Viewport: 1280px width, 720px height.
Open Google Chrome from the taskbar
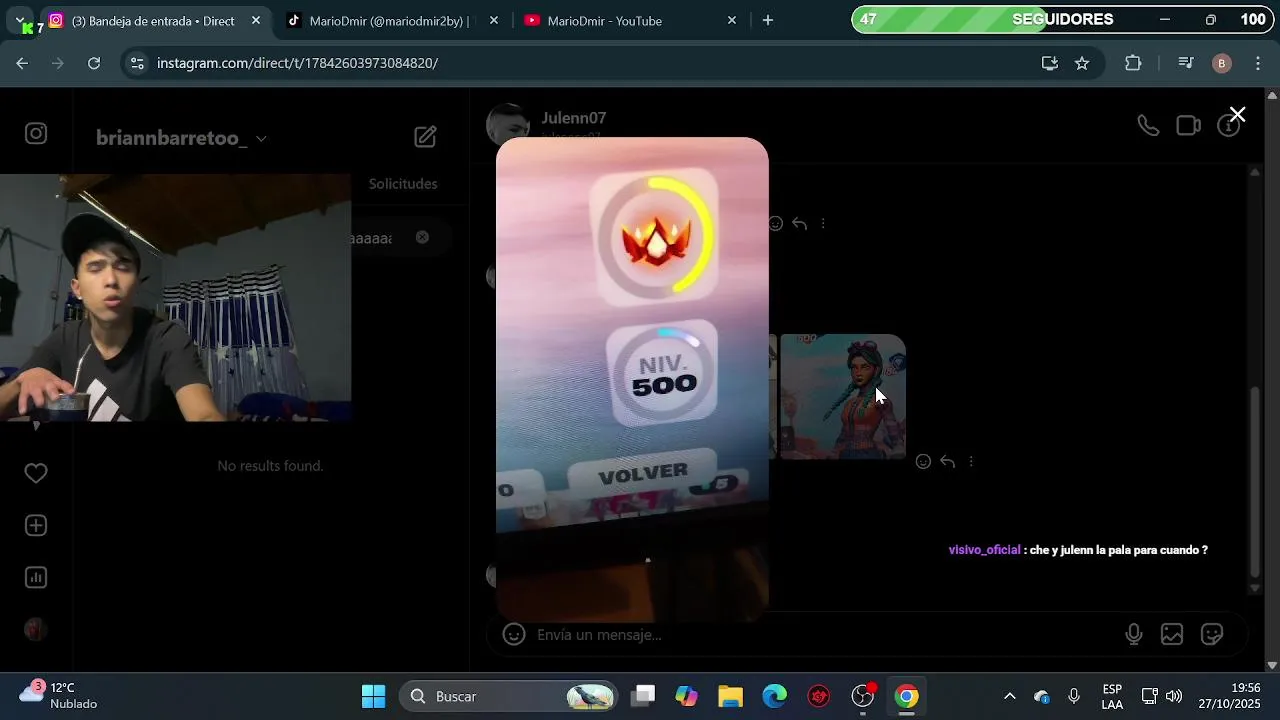click(x=907, y=696)
